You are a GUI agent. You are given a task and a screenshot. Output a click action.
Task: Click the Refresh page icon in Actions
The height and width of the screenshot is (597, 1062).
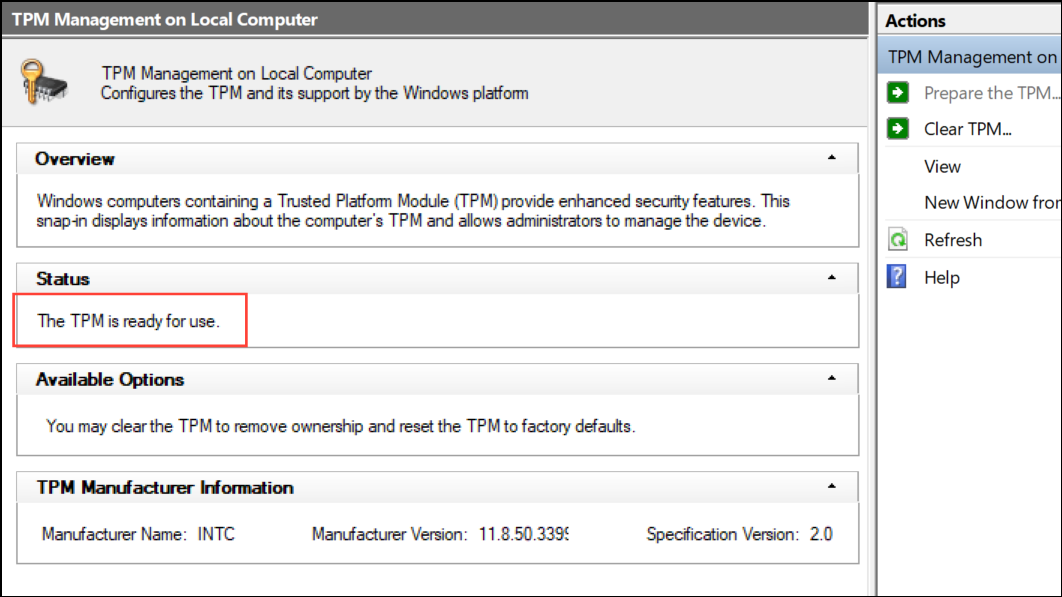898,240
